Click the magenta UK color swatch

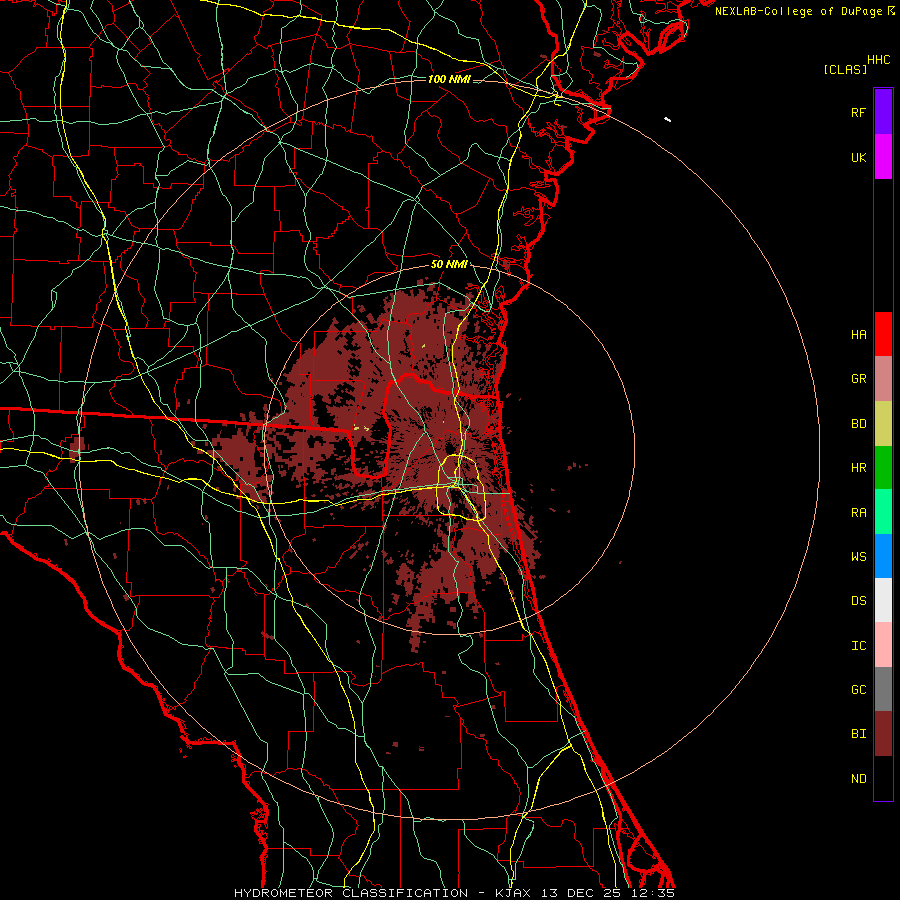pos(883,157)
